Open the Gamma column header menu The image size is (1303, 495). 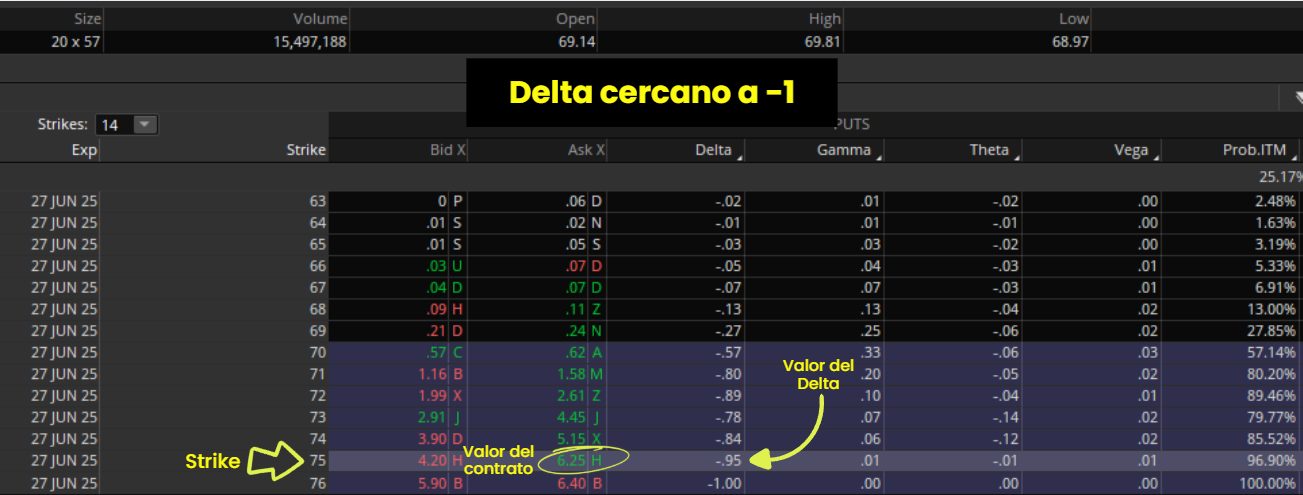pyautogui.click(x=878, y=157)
